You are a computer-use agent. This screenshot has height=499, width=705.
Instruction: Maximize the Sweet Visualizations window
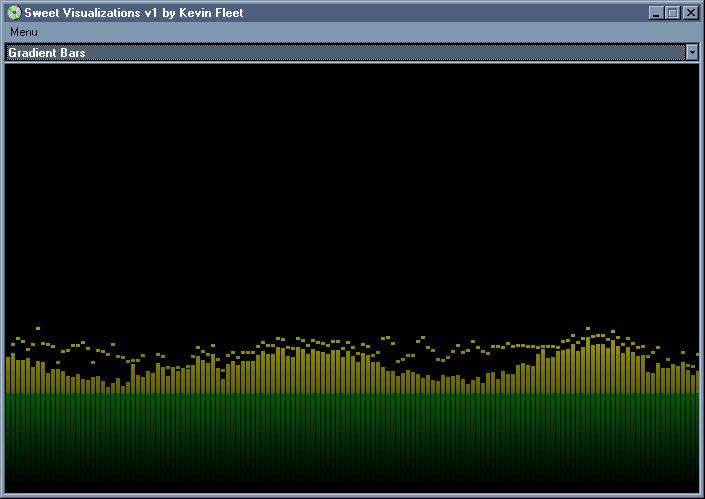click(672, 13)
